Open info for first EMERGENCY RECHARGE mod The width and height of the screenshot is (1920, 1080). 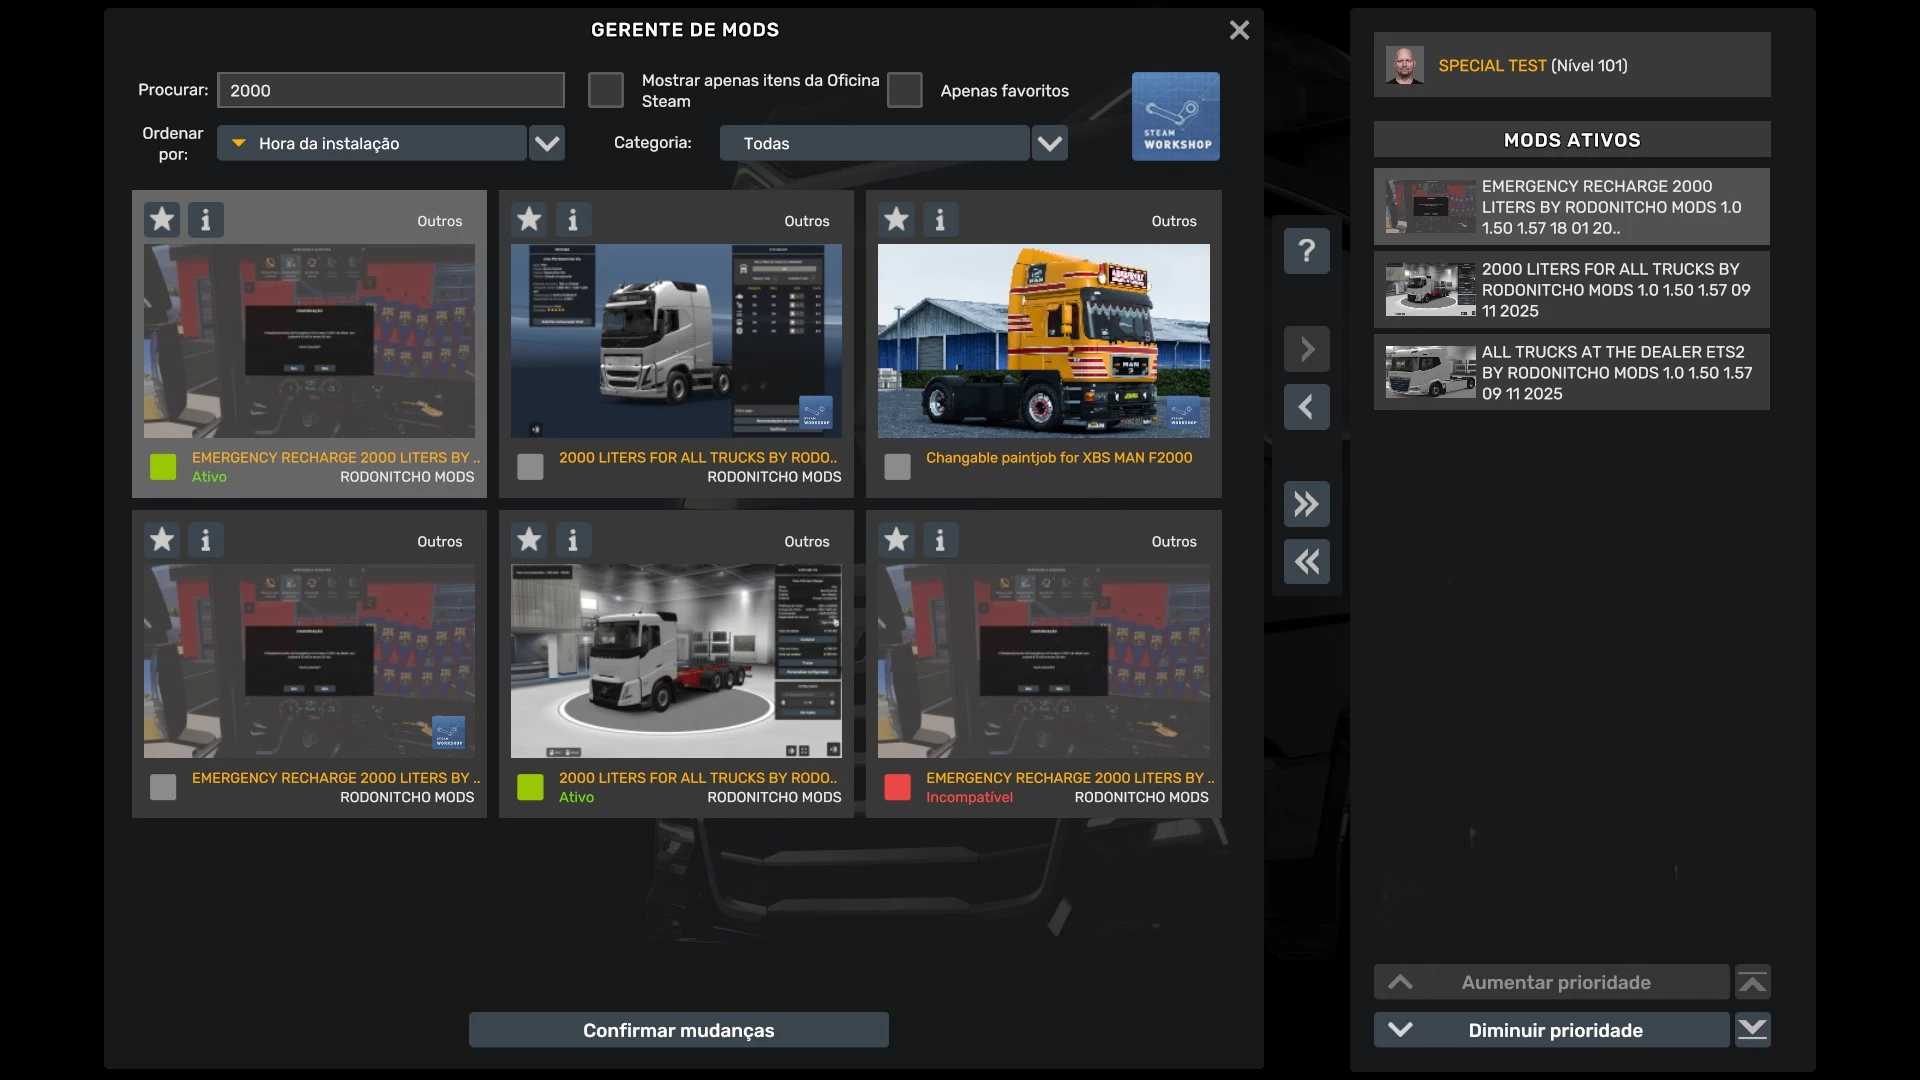[206, 219]
